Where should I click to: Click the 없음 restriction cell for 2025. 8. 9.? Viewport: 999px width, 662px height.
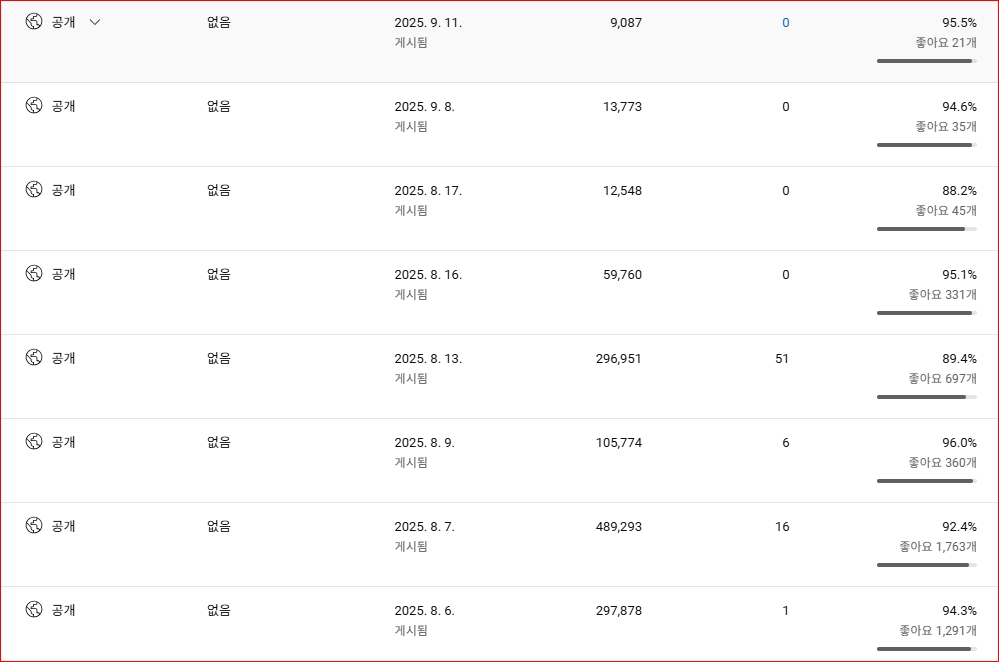219,442
